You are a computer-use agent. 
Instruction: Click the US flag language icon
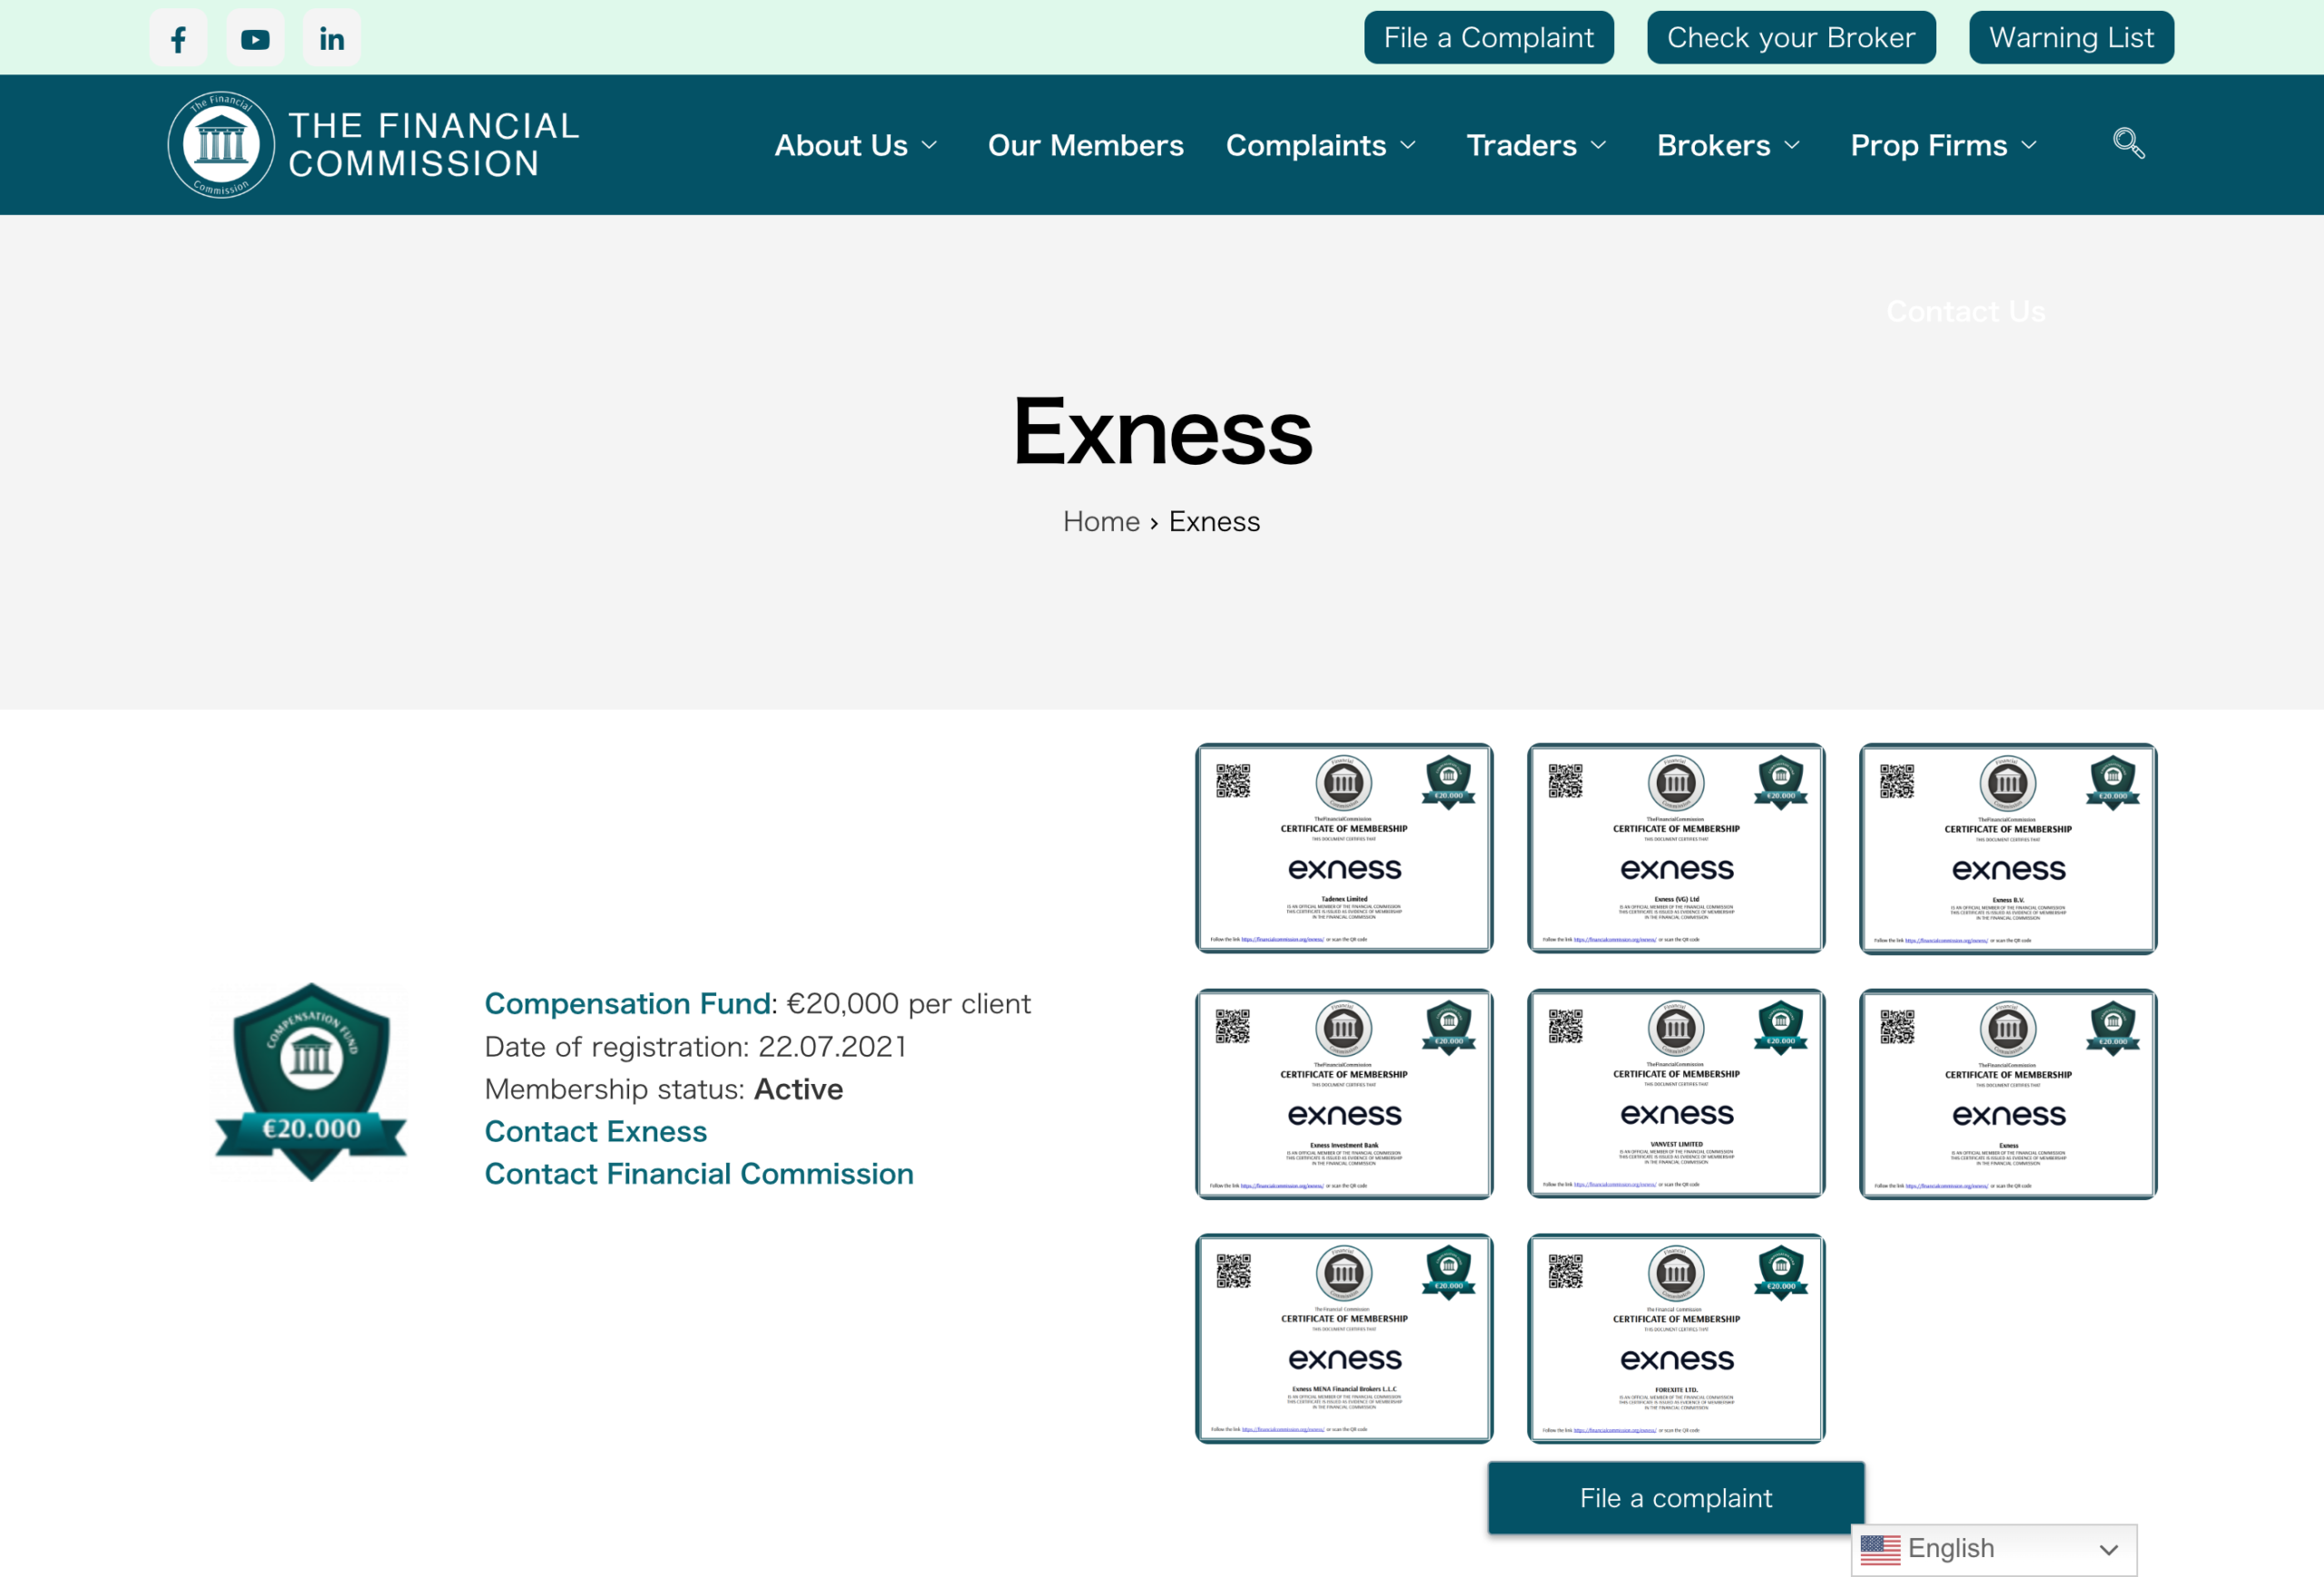[1880, 1549]
